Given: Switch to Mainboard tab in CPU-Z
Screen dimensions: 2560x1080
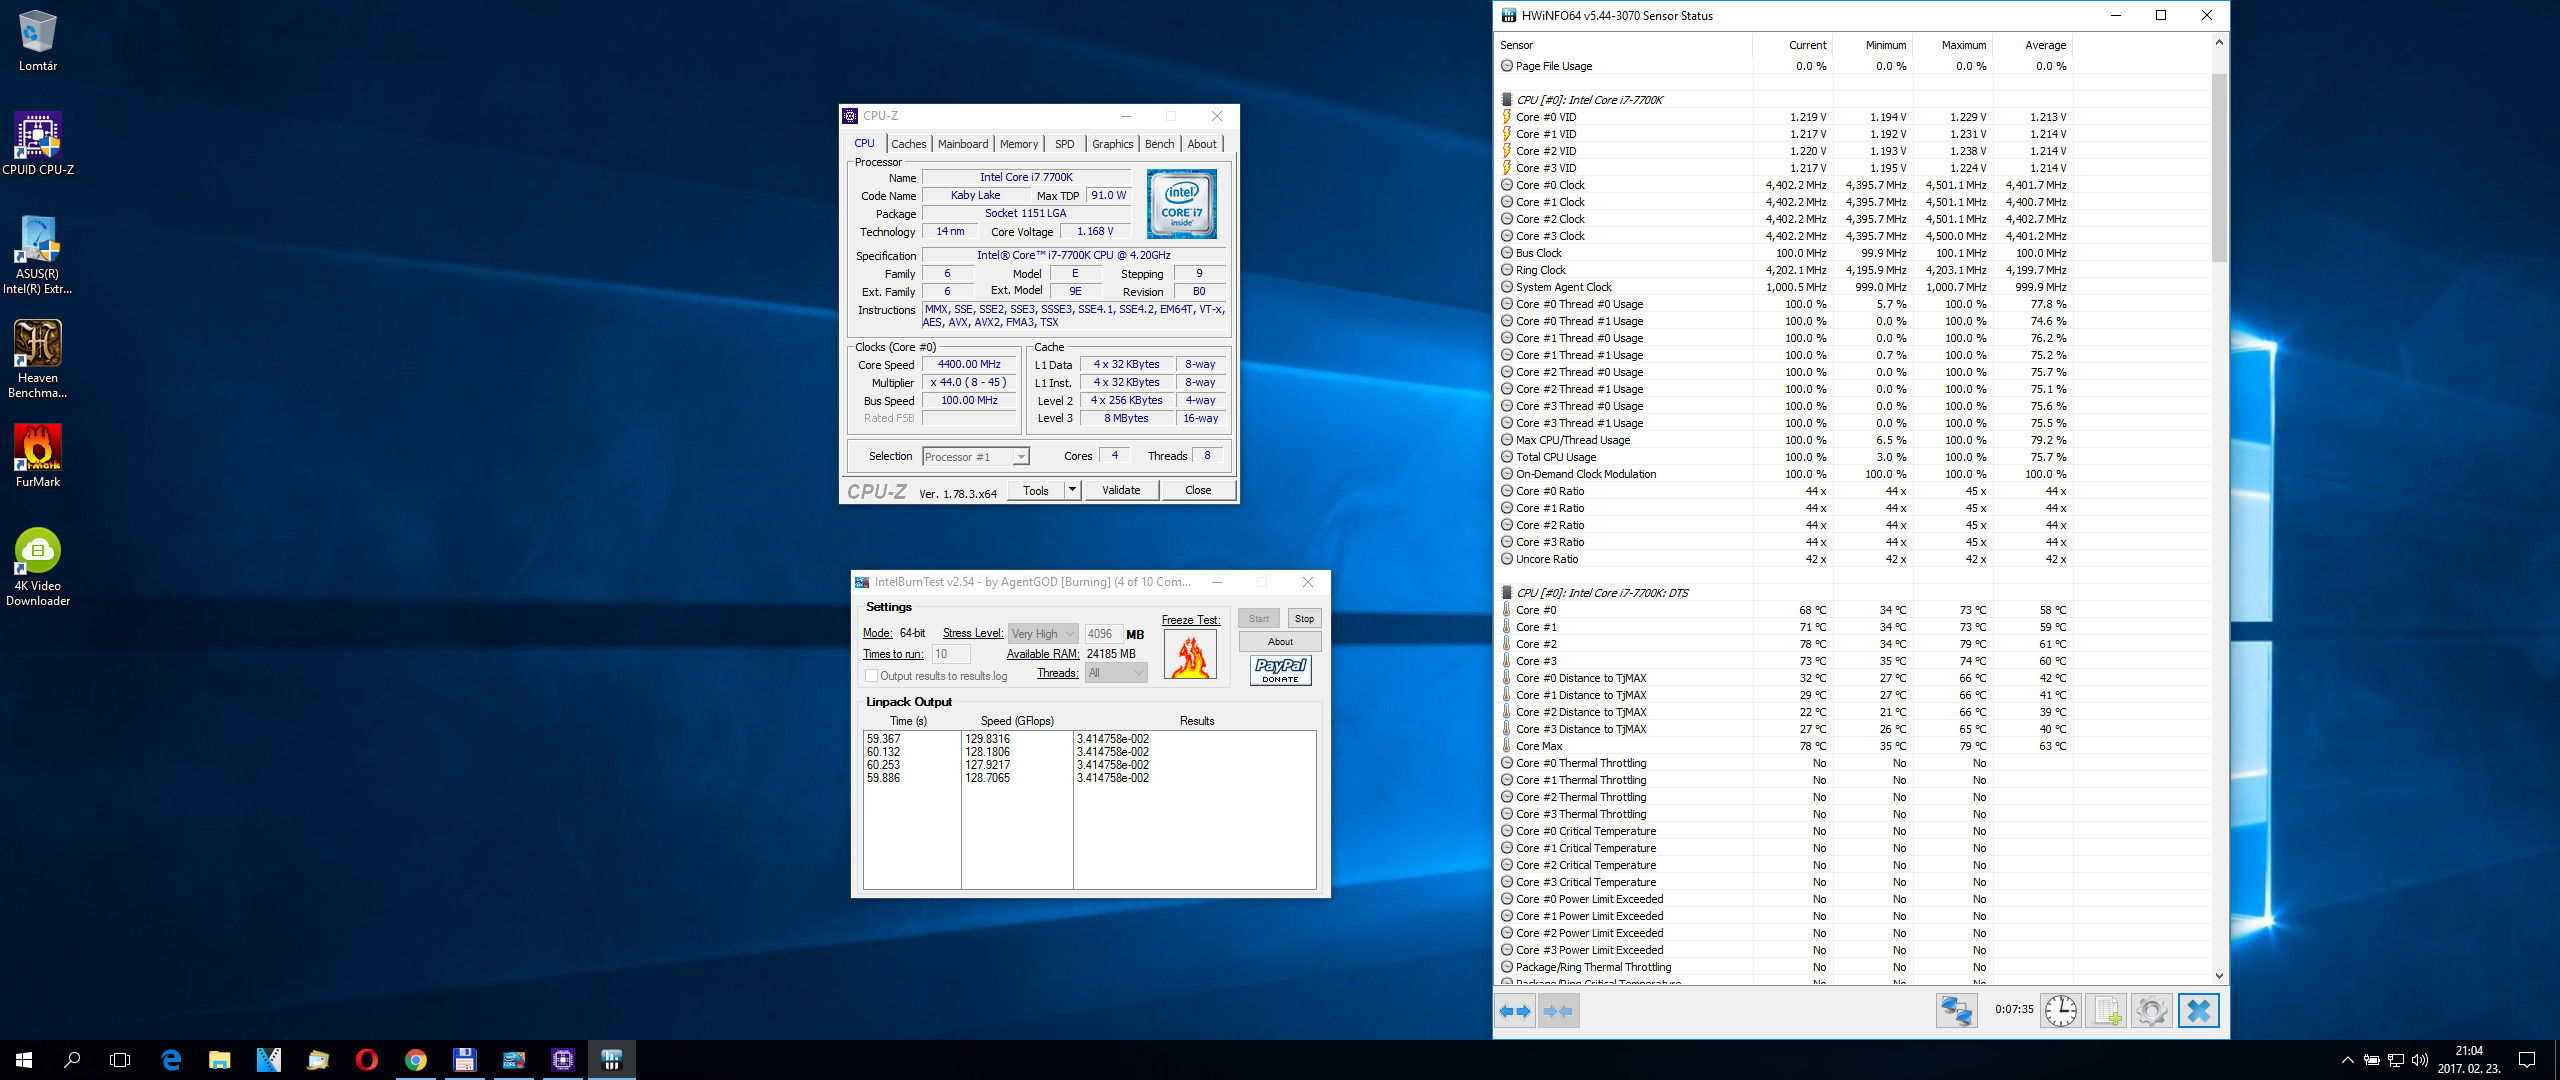Looking at the screenshot, I should pyautogui.click(x=963, y=144).
